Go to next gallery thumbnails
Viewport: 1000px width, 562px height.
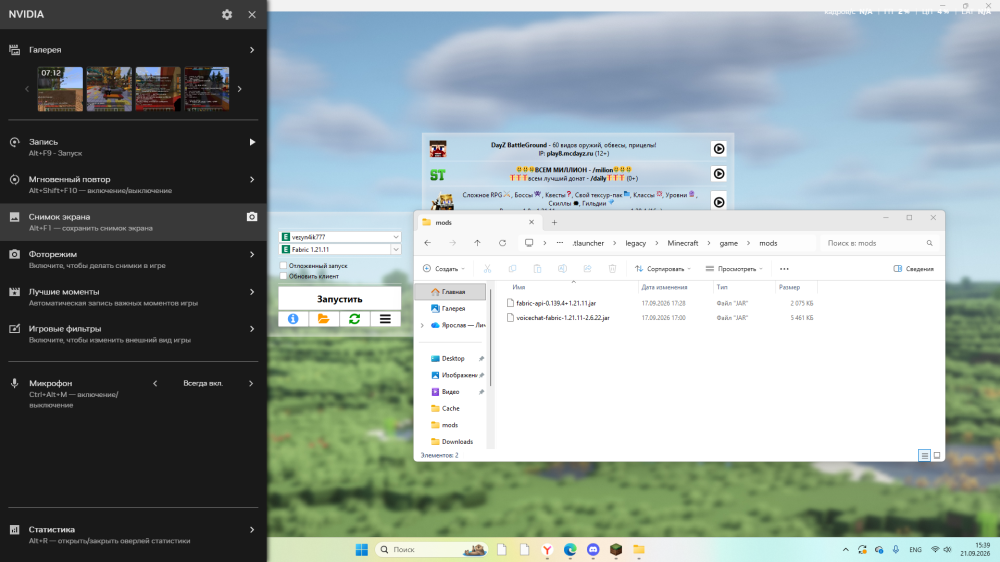[240, 89]
